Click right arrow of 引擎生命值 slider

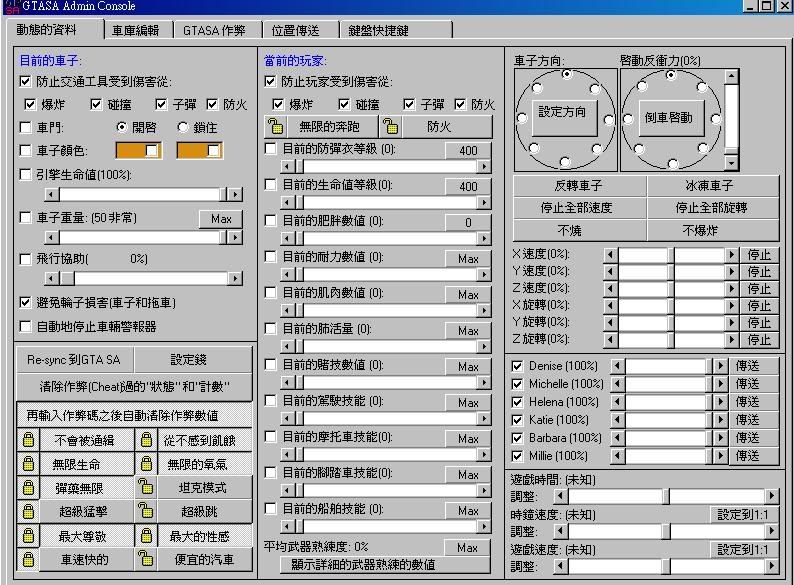[235, 194]
